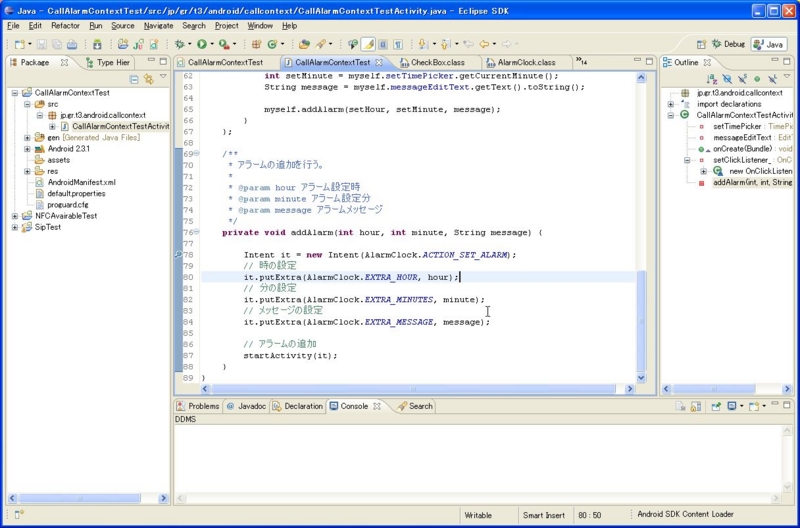Close the Console view tab

(x=377, y=407)
